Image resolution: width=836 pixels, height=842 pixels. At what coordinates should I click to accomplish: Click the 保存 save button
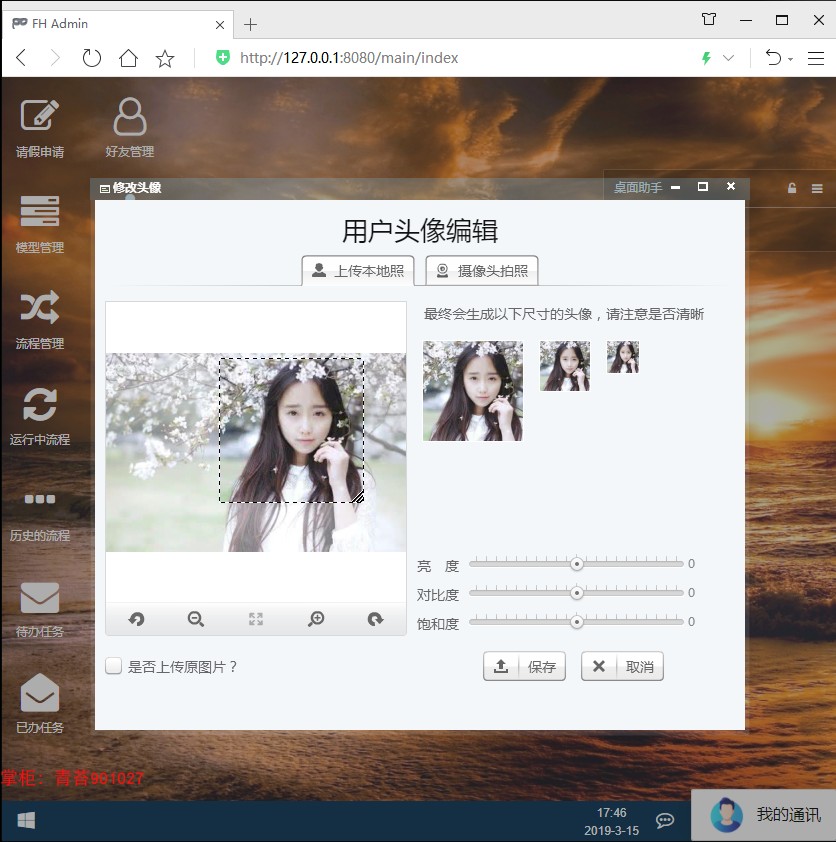[524, 666]
